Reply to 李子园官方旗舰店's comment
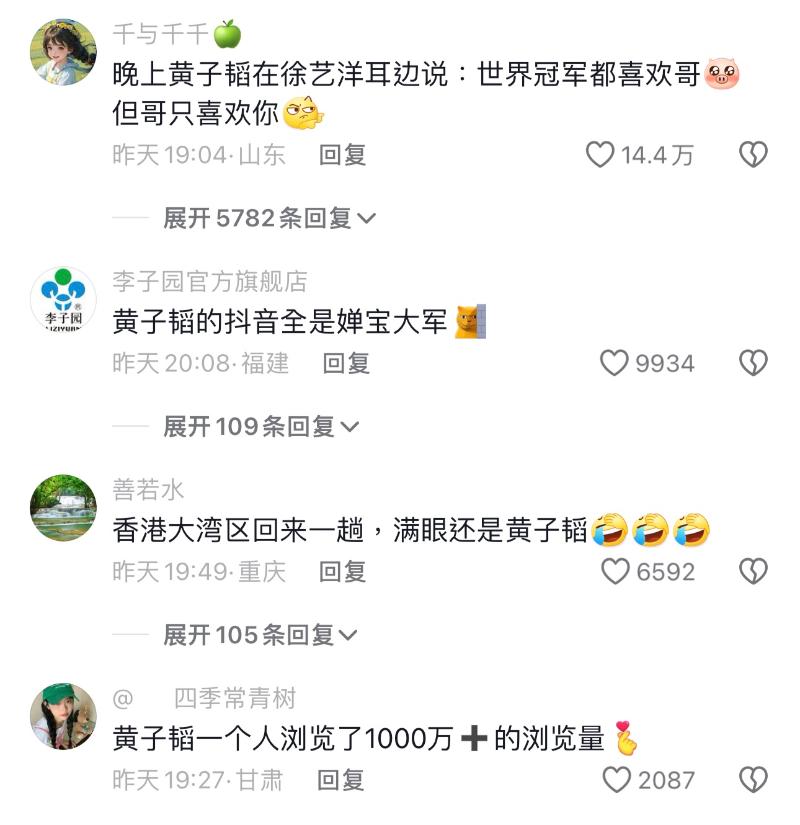Viewport: 800px width, 825px height. pos(346,364)
